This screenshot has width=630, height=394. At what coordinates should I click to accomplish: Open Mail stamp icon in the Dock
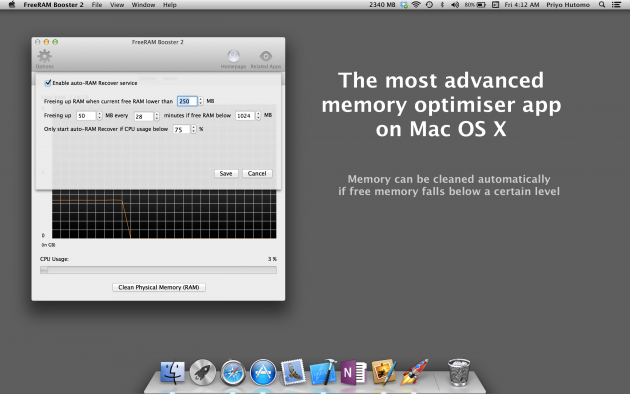point(293,372)
